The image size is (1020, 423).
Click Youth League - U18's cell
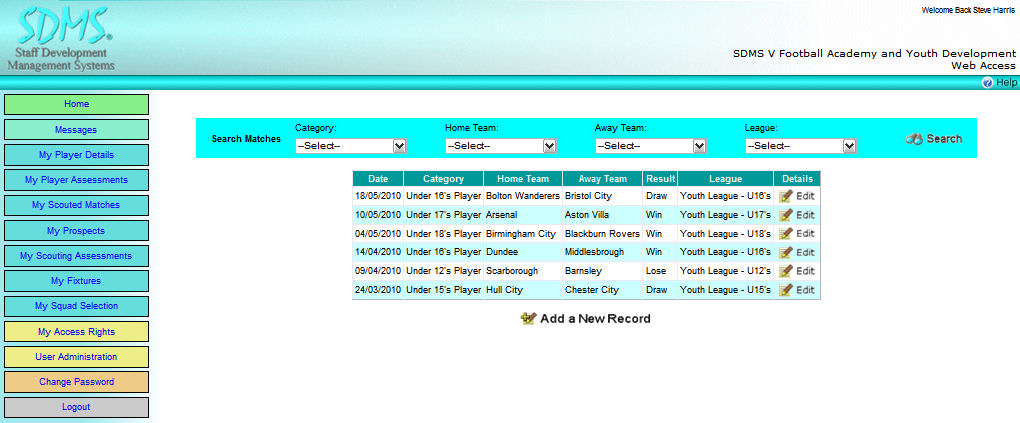click(x=725, y=234)
